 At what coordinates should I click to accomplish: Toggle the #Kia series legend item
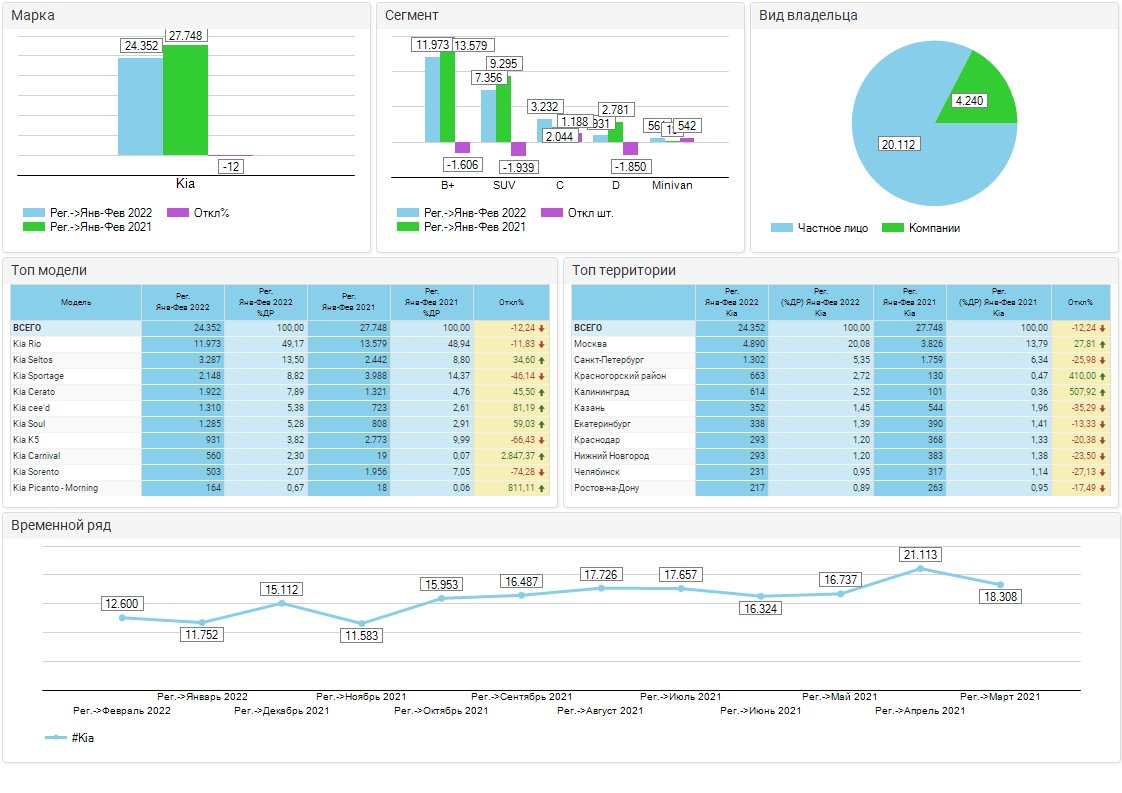70,738
